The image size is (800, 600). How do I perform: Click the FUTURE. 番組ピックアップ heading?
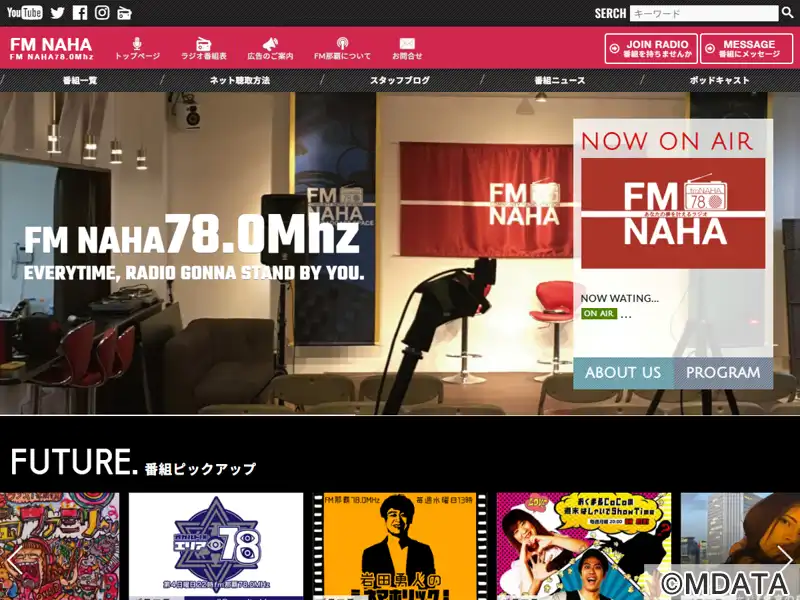coord(133,463)
